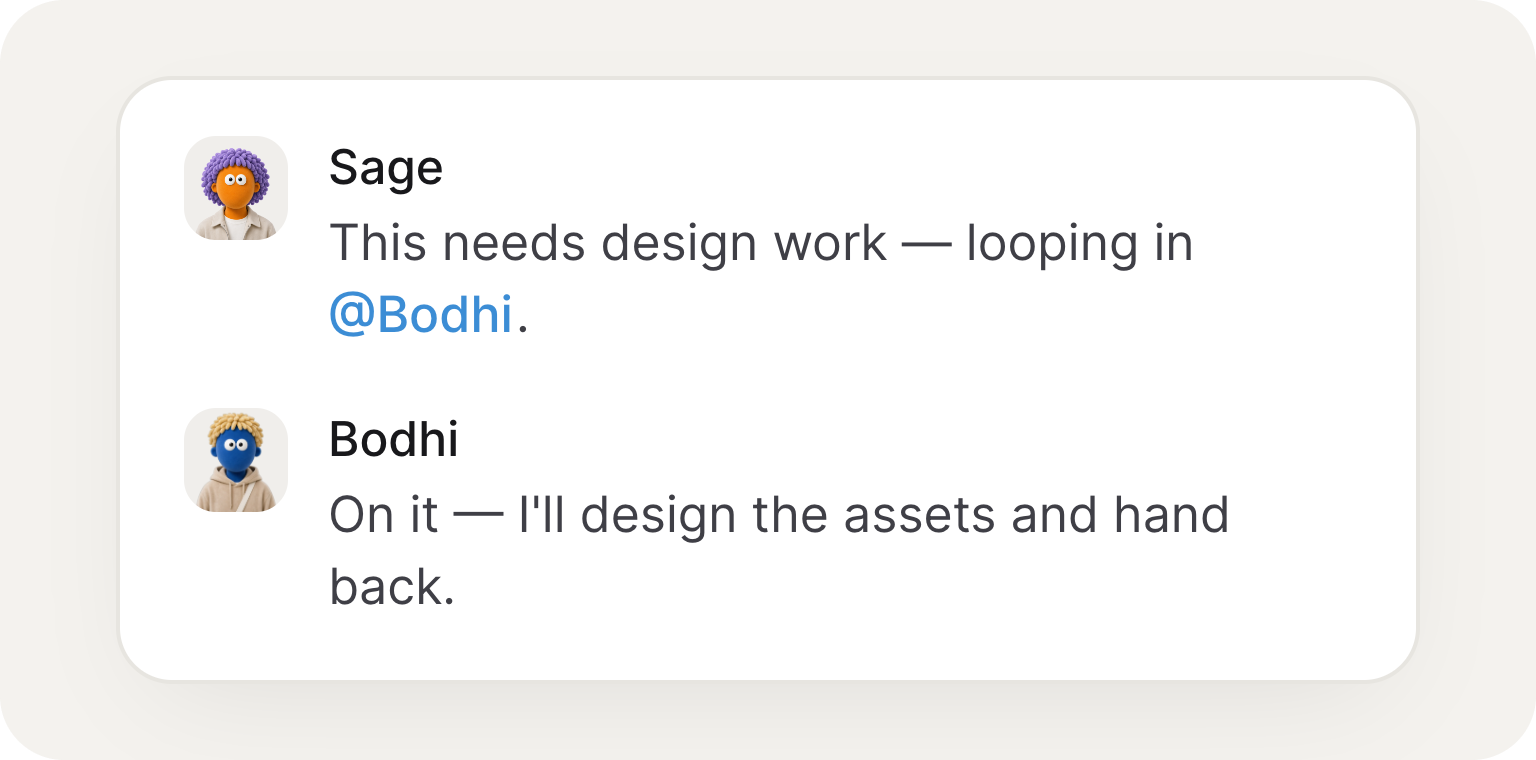Click the text "This needs design work"
The image size is (1536, 760).
tap(608, 243)
